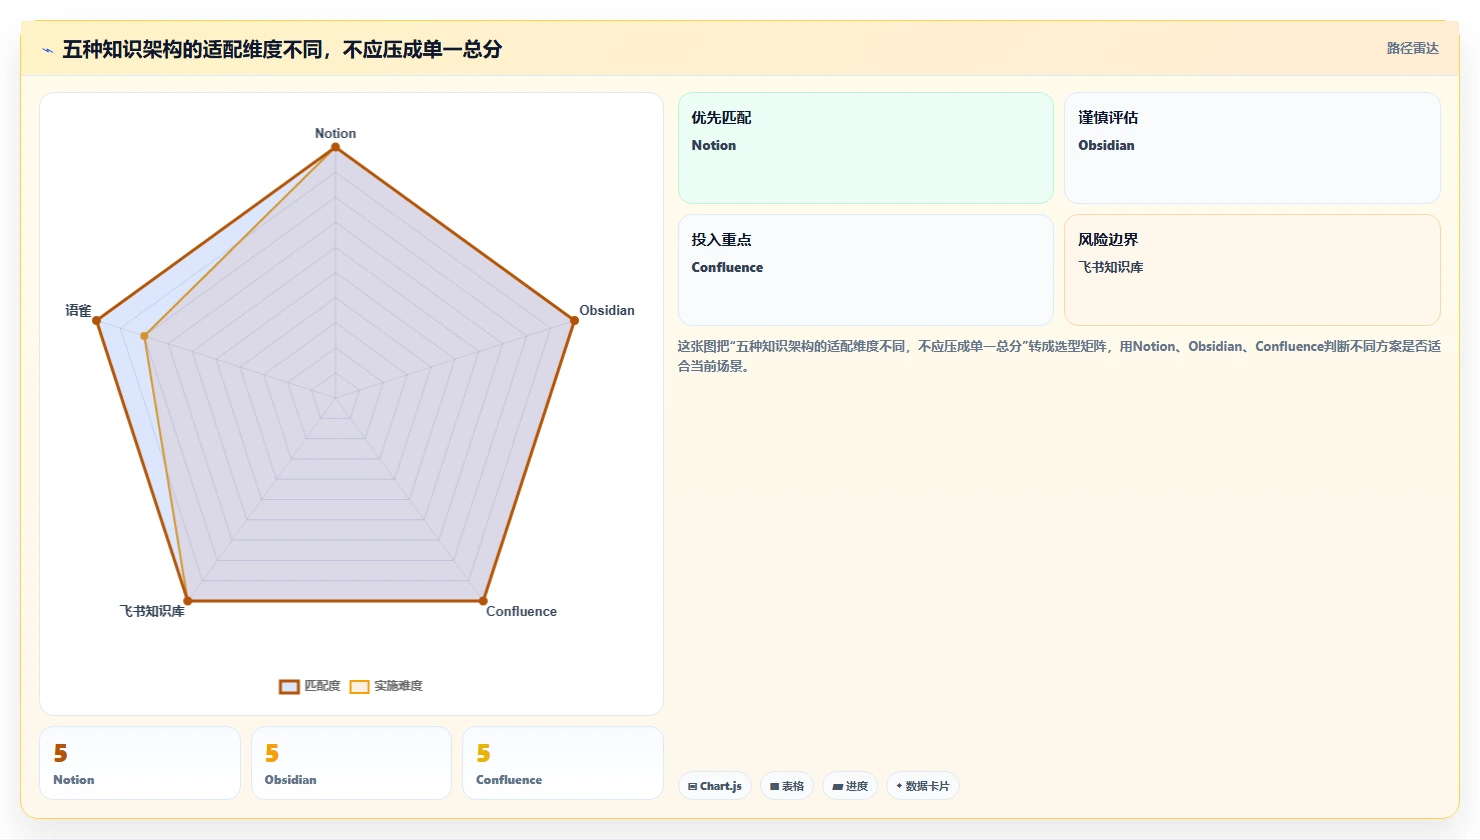The height and width of the screenshot is (840, 1480).
Task: Select the 投入重点 Confluence card
Action: (866, 270)
